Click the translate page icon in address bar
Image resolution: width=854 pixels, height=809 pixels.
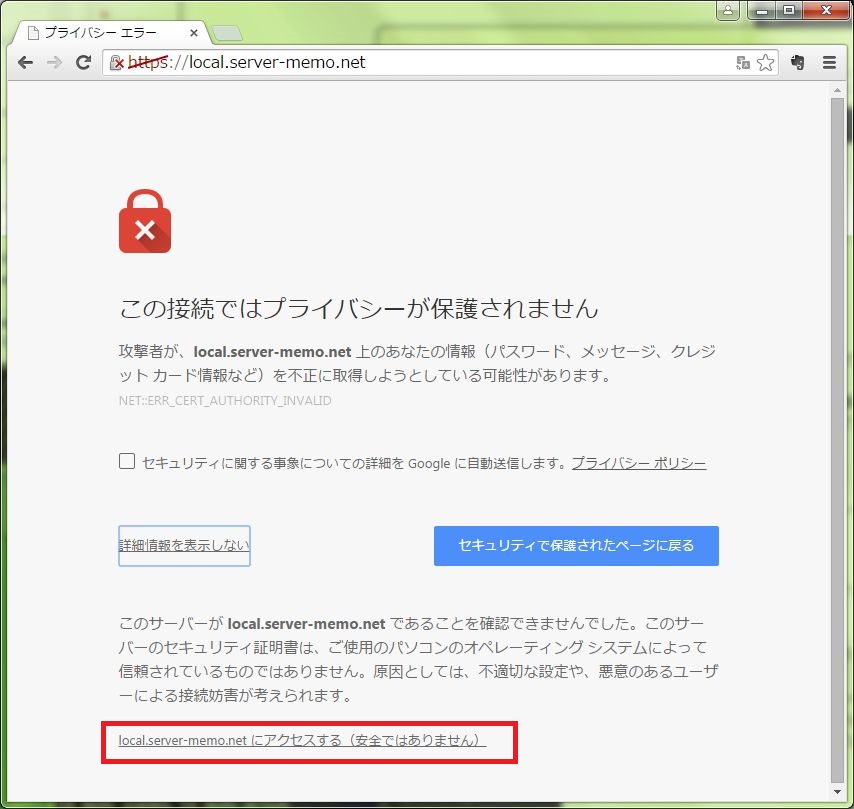coord(743,63)
